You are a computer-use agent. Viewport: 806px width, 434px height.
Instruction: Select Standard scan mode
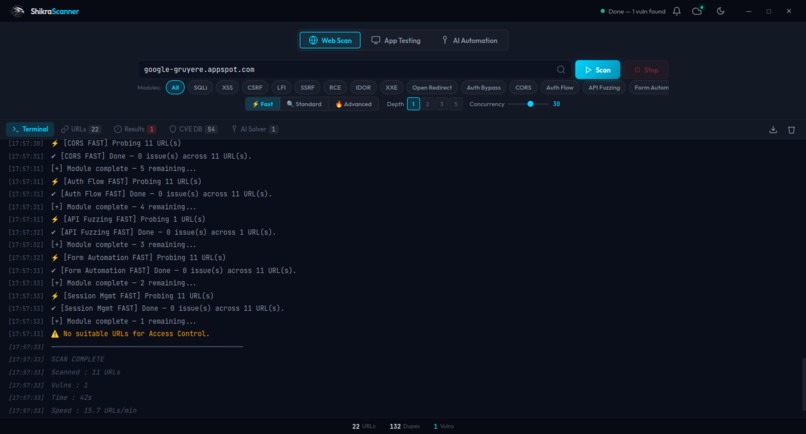click(x=304, y=104)
